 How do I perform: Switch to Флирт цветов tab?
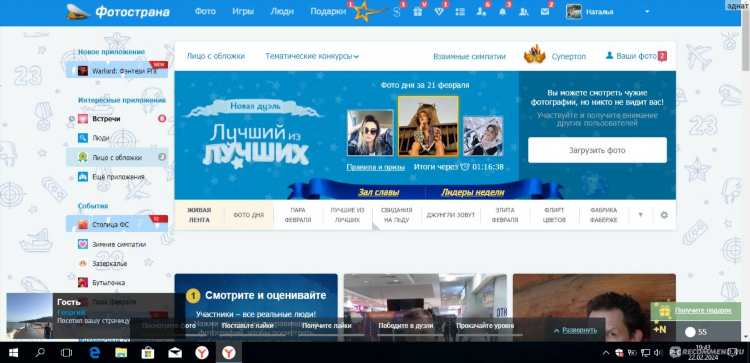[x=554, y=215]
